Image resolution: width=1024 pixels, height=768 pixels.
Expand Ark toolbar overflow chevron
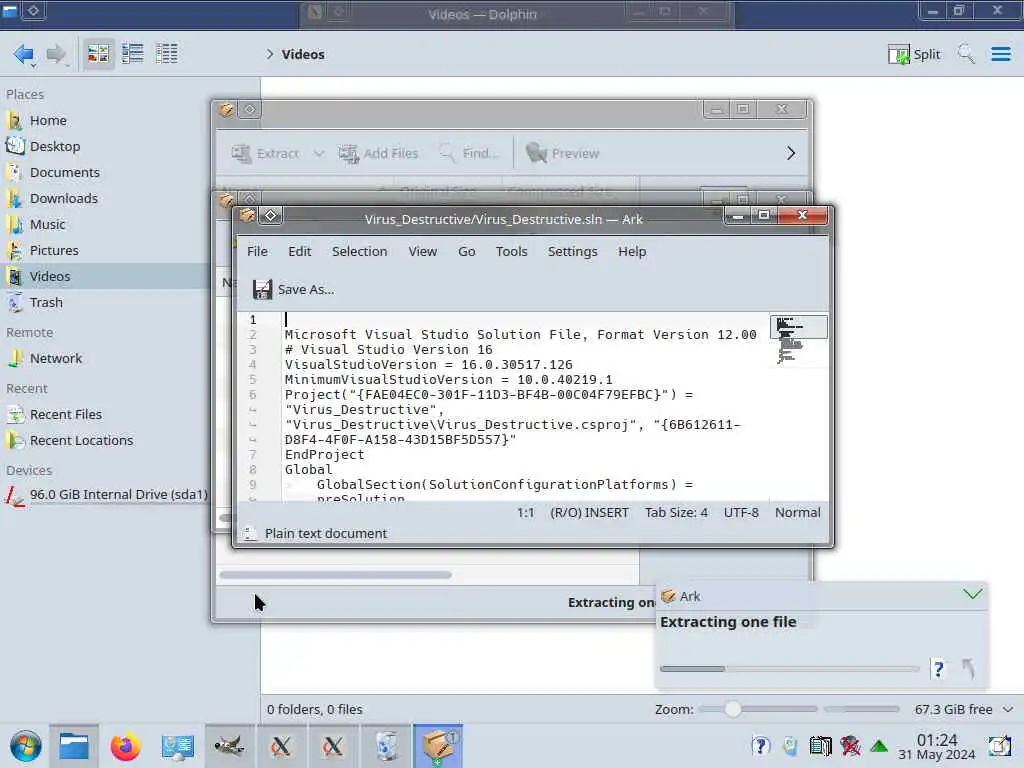pyautogui.click(x=791, y=153)
